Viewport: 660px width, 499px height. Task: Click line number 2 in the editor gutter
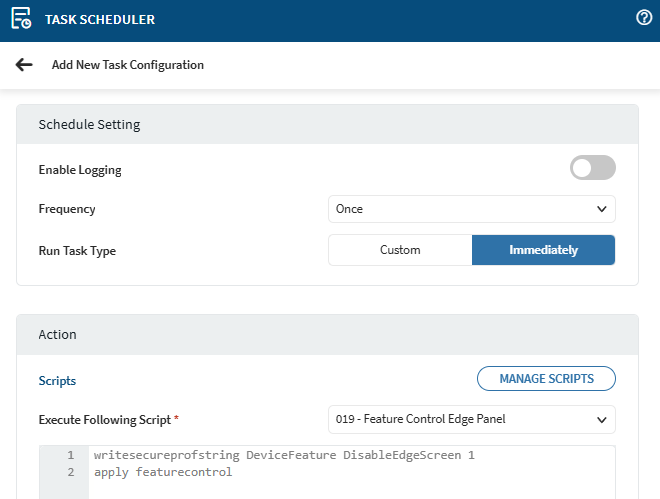pos(71,472)
